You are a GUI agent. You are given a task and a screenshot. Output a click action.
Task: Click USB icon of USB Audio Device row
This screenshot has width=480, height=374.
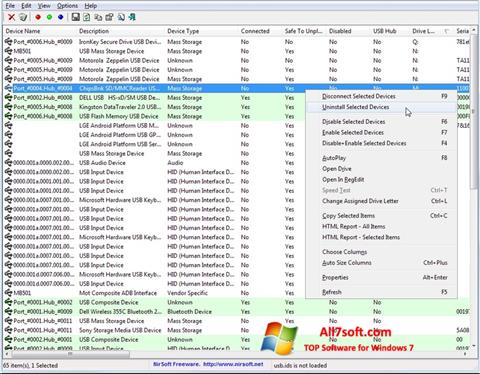pos(9,163)
